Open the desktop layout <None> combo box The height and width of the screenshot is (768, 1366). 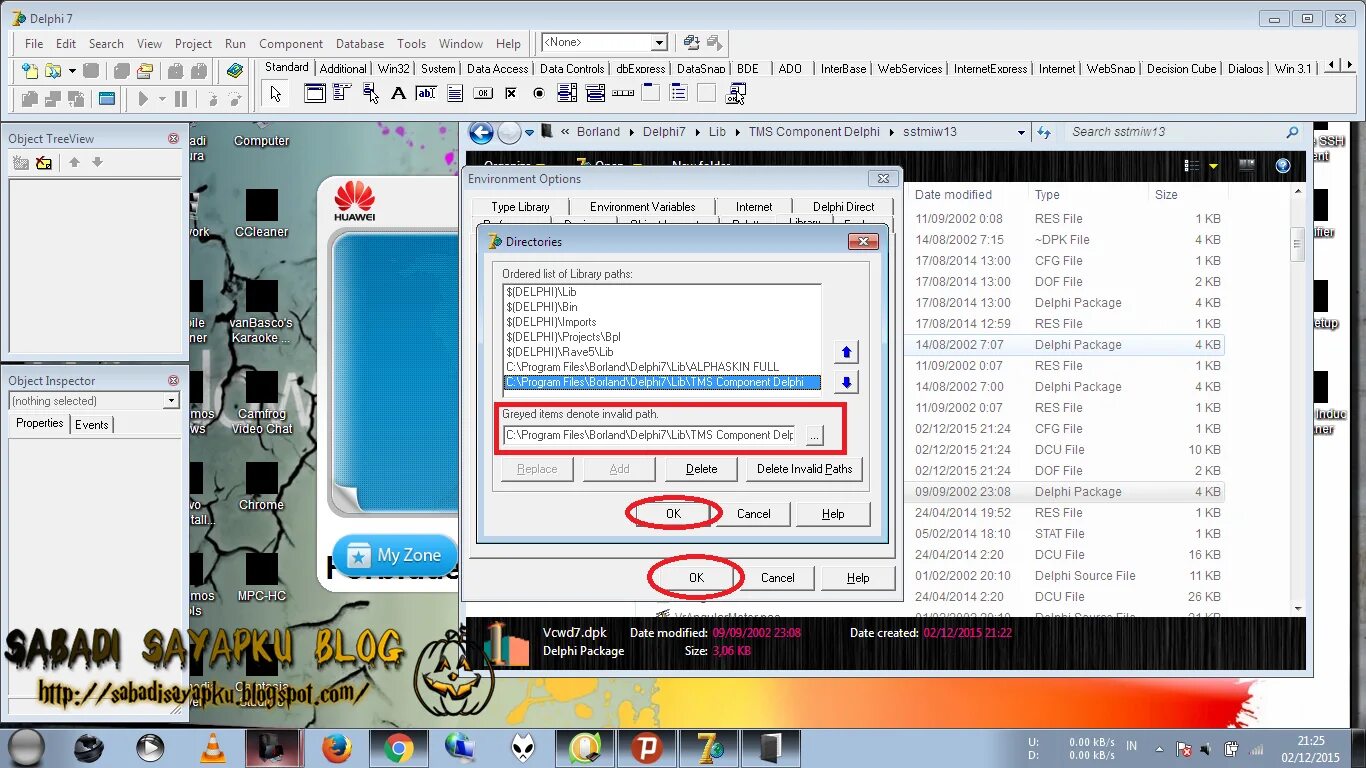[x=604, y=43]
